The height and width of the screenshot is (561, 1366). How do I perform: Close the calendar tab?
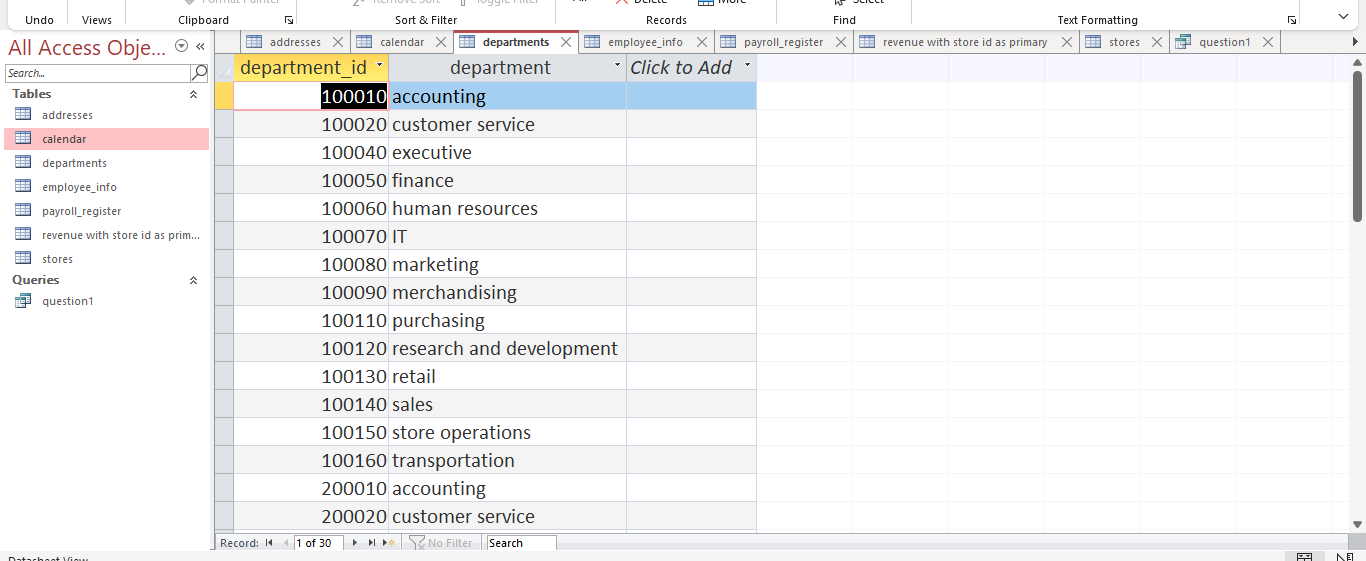[443, 42]
